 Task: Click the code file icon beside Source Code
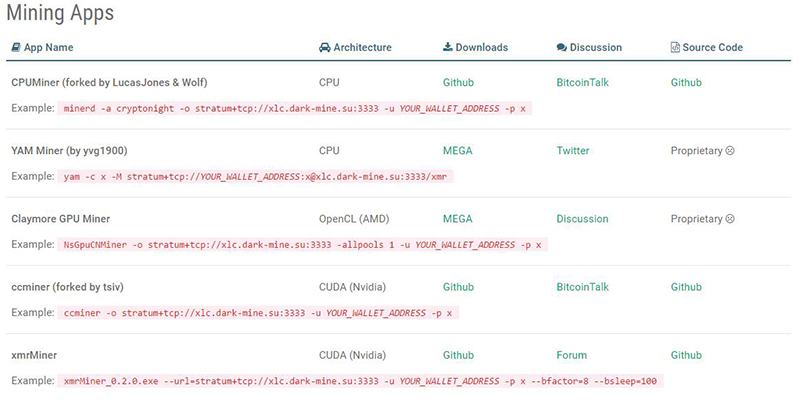[675, 47]
